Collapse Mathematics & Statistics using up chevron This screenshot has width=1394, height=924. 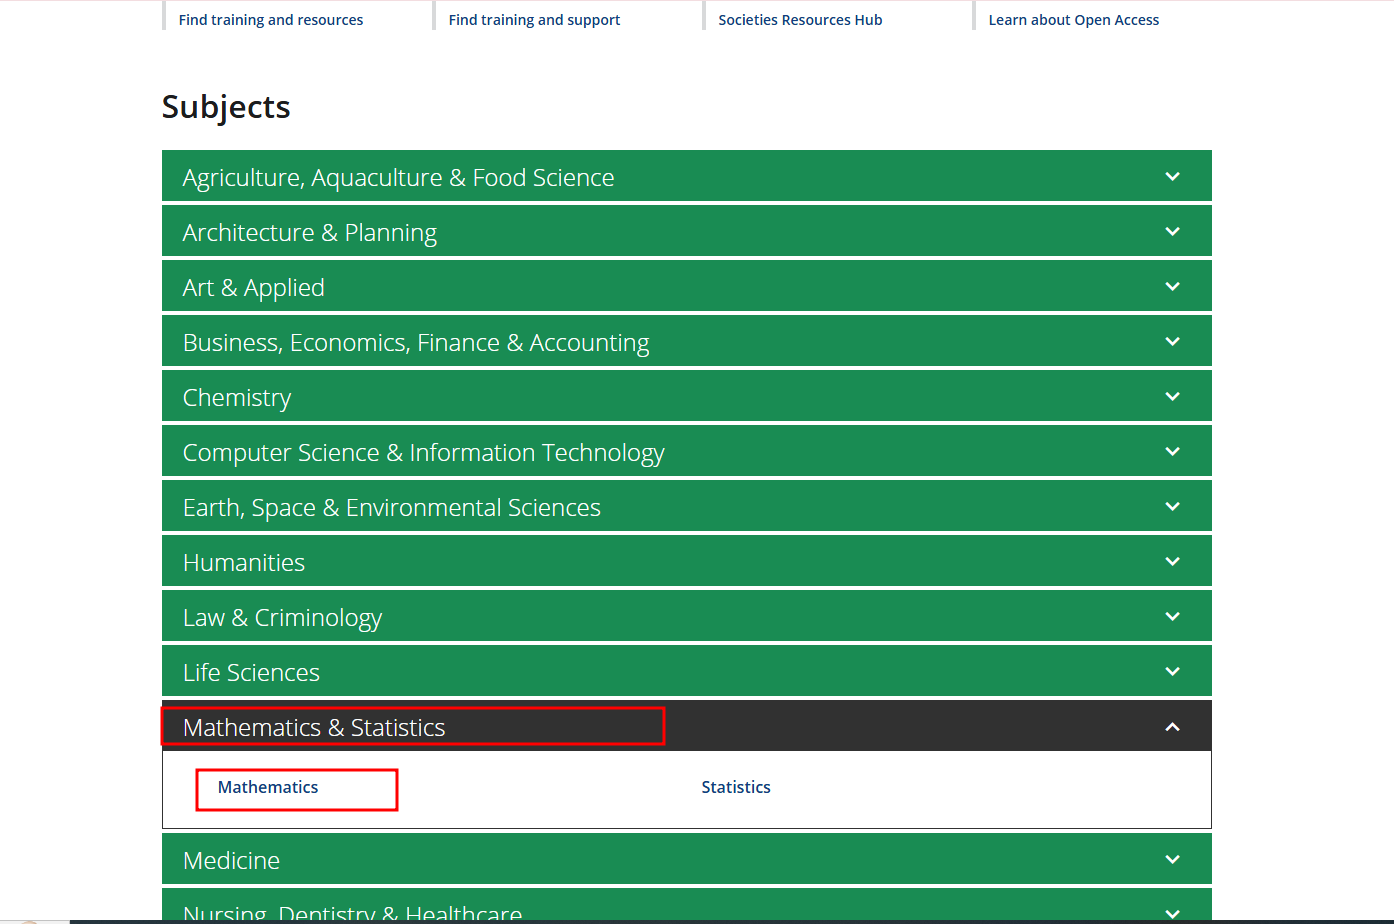(x=1172, y=727)
